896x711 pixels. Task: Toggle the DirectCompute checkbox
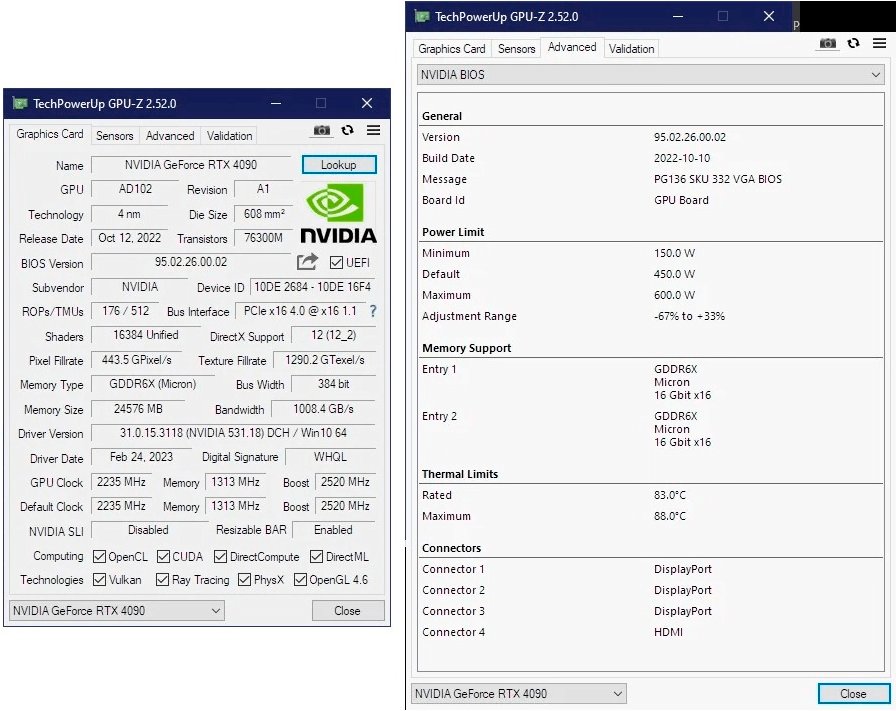click(221, 557)
